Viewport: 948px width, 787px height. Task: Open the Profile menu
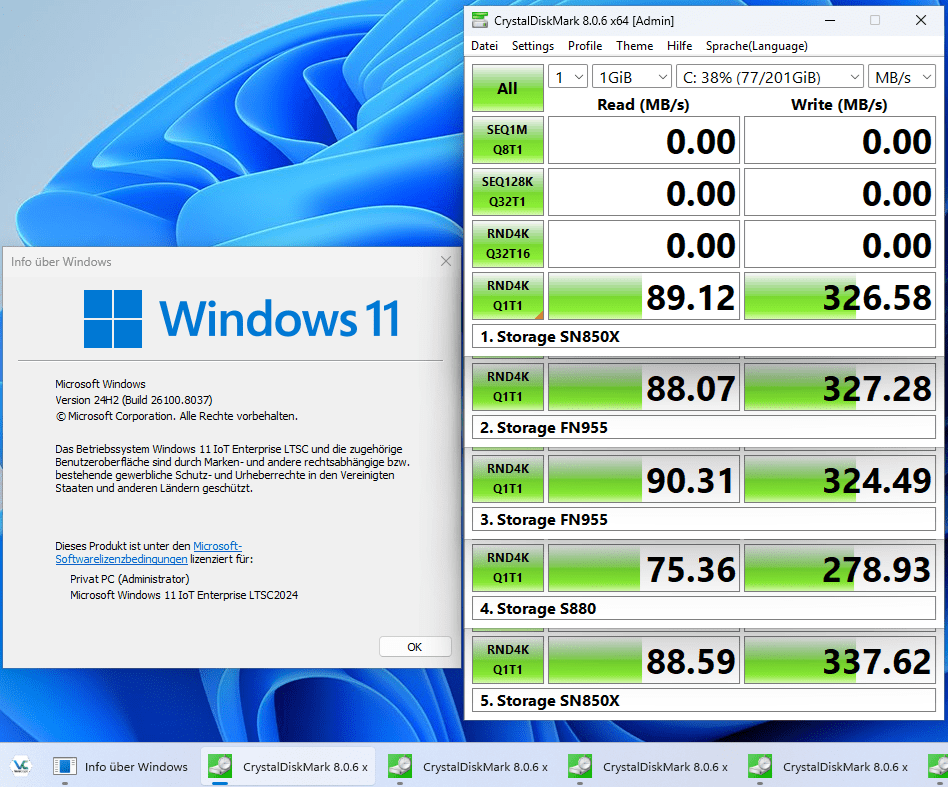click(x=585, y=46)
